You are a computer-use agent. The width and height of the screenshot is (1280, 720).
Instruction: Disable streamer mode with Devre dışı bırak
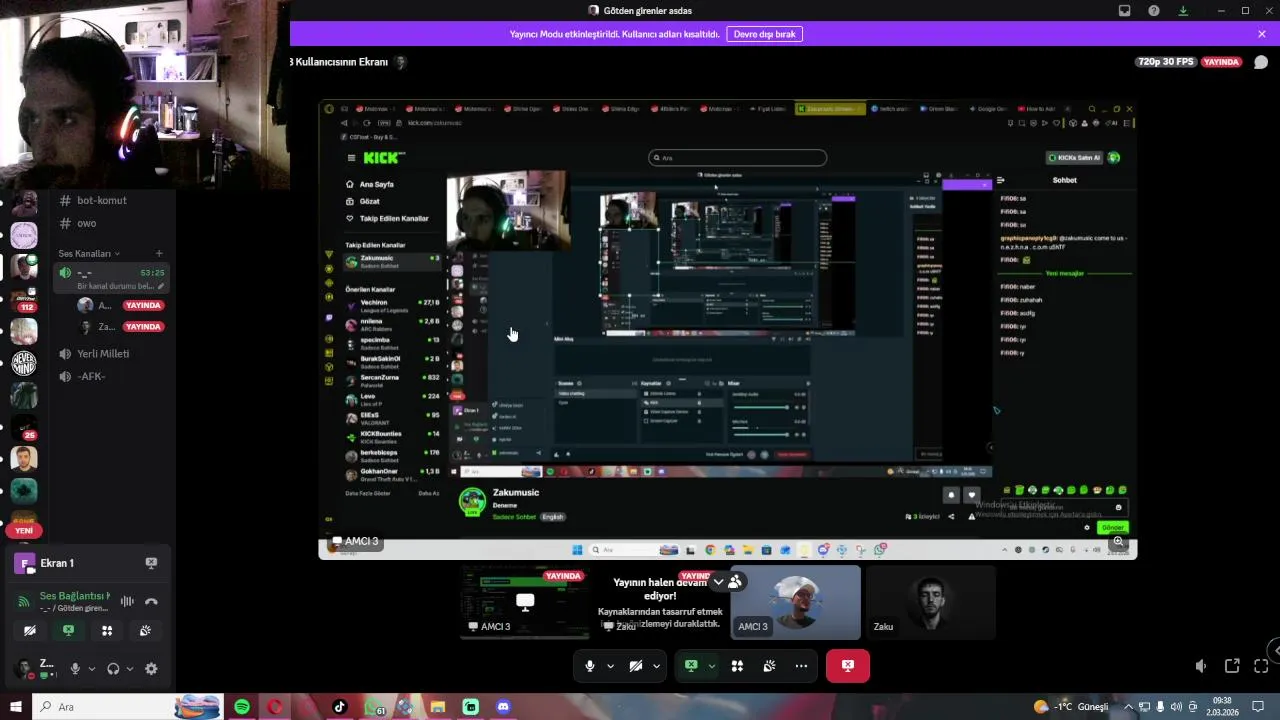click(764, 34)
